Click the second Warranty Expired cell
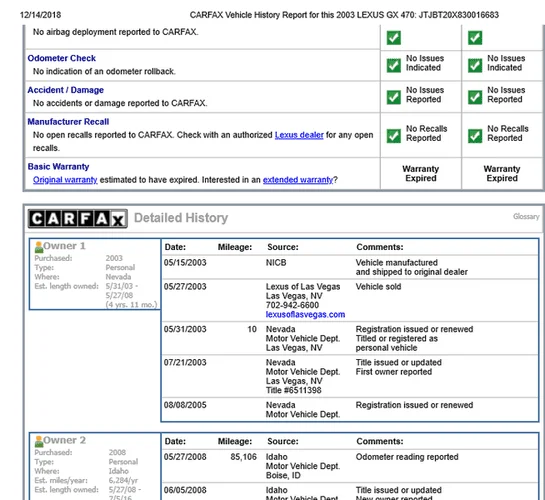This screenshot has width=545, height=500. click(x=502, y=173)
